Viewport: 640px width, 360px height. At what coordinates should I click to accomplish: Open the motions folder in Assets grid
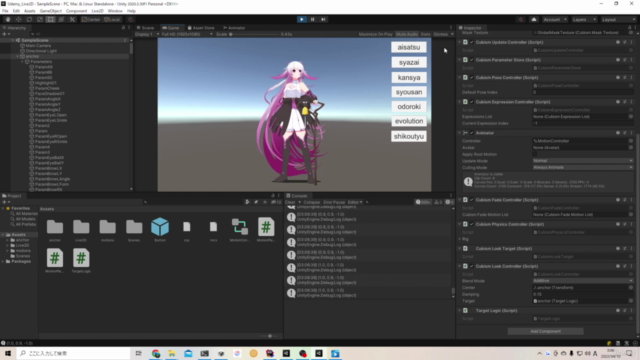click(x=107, y=229)
